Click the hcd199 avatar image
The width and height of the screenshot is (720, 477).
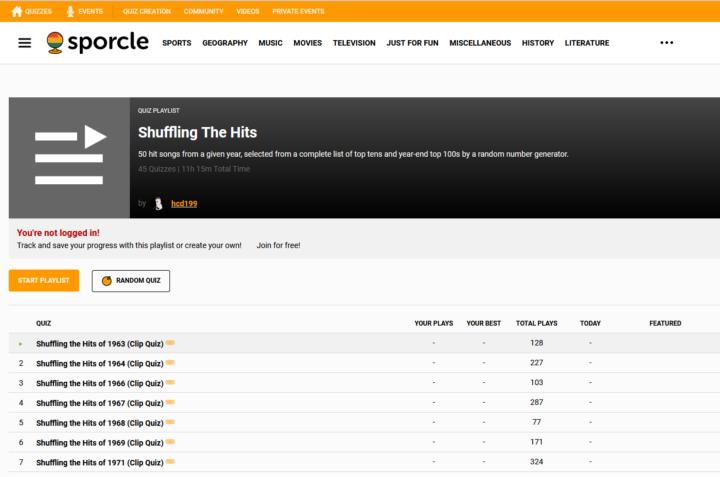tap(158, 203)
